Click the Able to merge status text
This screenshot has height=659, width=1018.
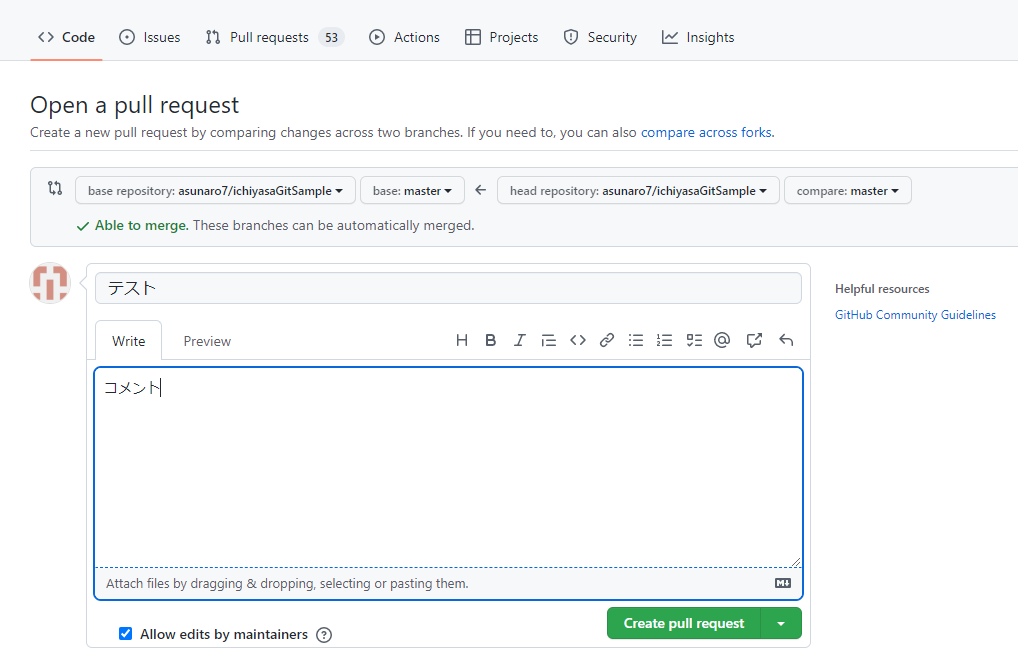[x=142, y=225]
